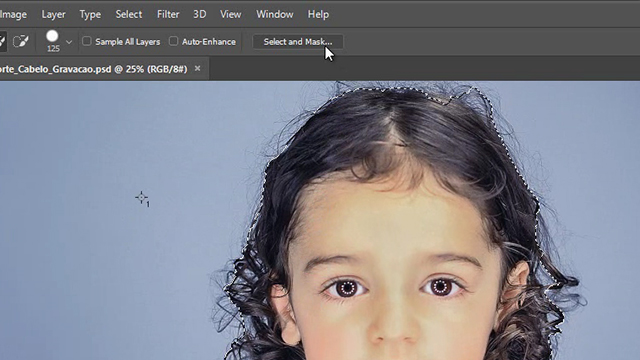The width and height of the screenshot is (640, 360).
Task: Open the View menu
Action: click(231, 14)
